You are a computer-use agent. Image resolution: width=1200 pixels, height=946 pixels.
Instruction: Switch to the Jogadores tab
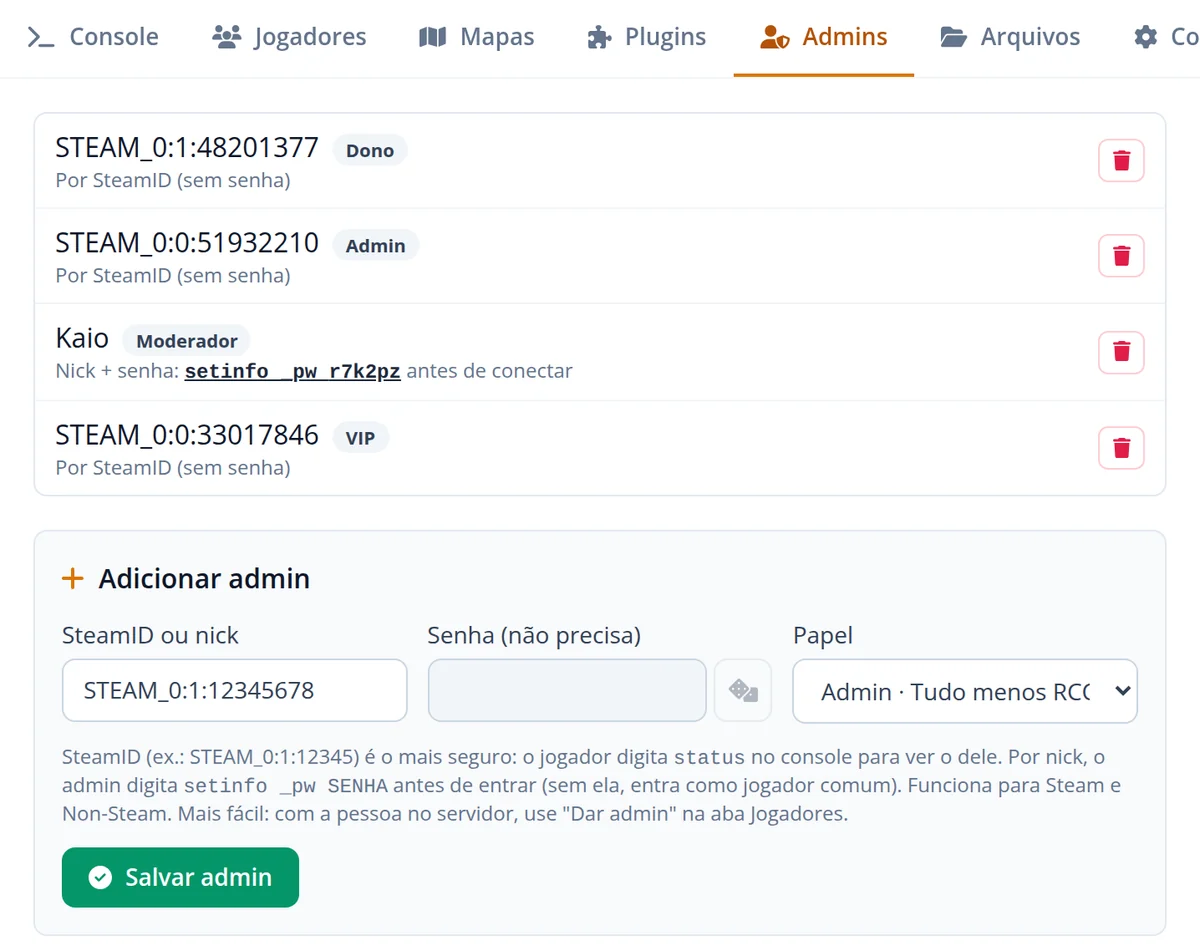coord(290,37)
